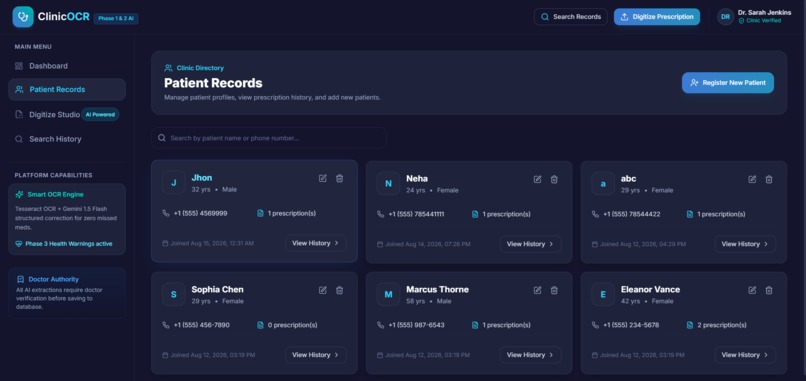The image size is (806, 381).
Task: Select Patient Records in the sidebar
Action: 67,89
